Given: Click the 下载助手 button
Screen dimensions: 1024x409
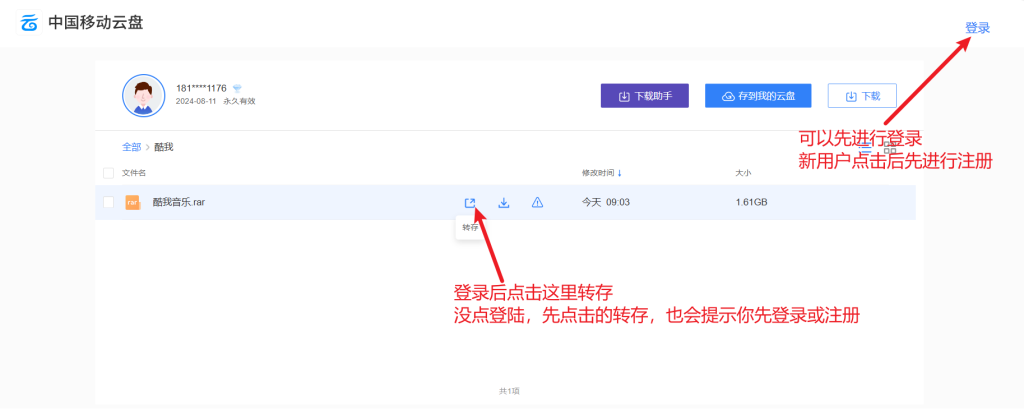Looking at the screenshot, I should click(x=645, y=96).
